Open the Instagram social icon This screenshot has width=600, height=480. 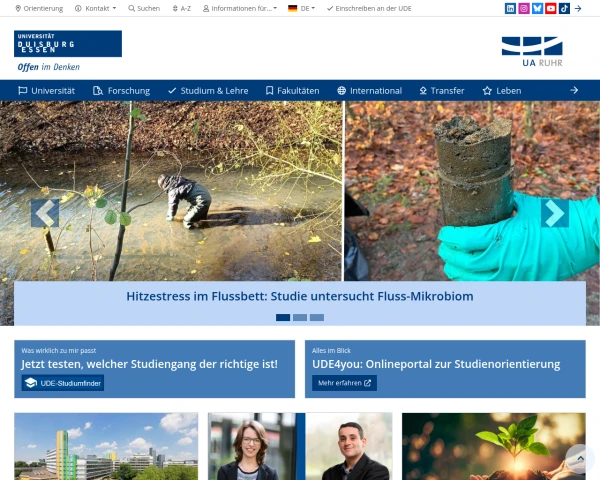coord(524,8)
